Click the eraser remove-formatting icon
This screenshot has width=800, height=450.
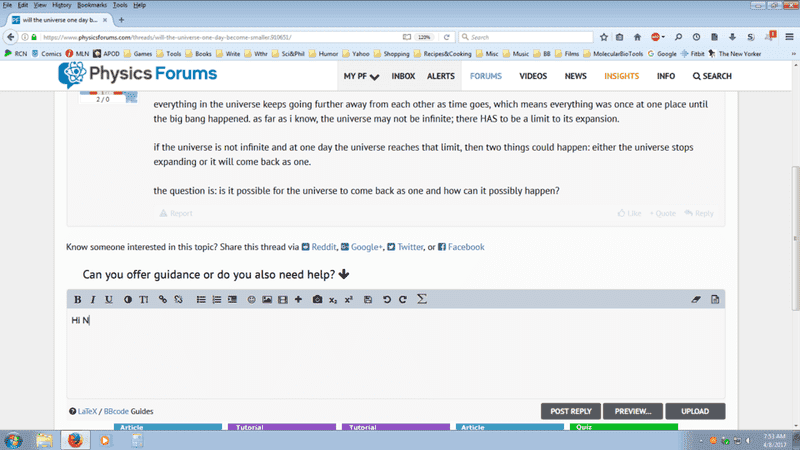[x=697, y=300]
